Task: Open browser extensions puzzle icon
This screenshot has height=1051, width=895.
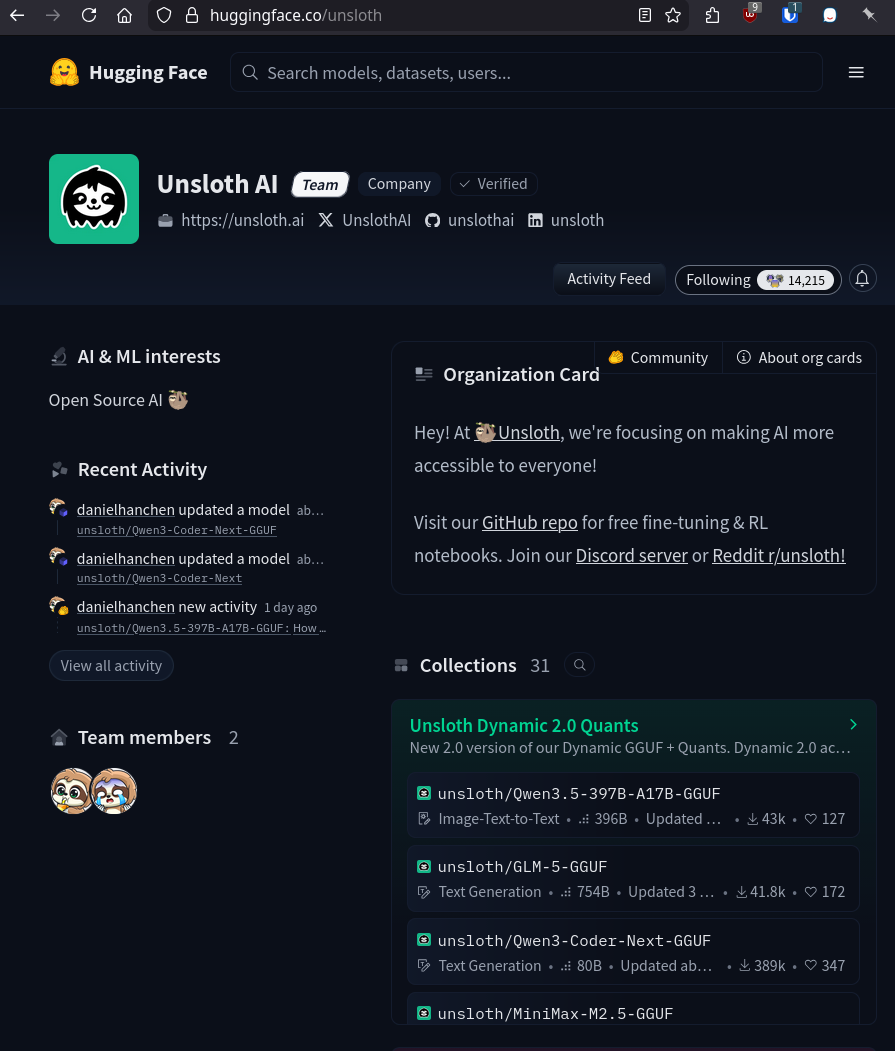Action: tap(712, 15)
